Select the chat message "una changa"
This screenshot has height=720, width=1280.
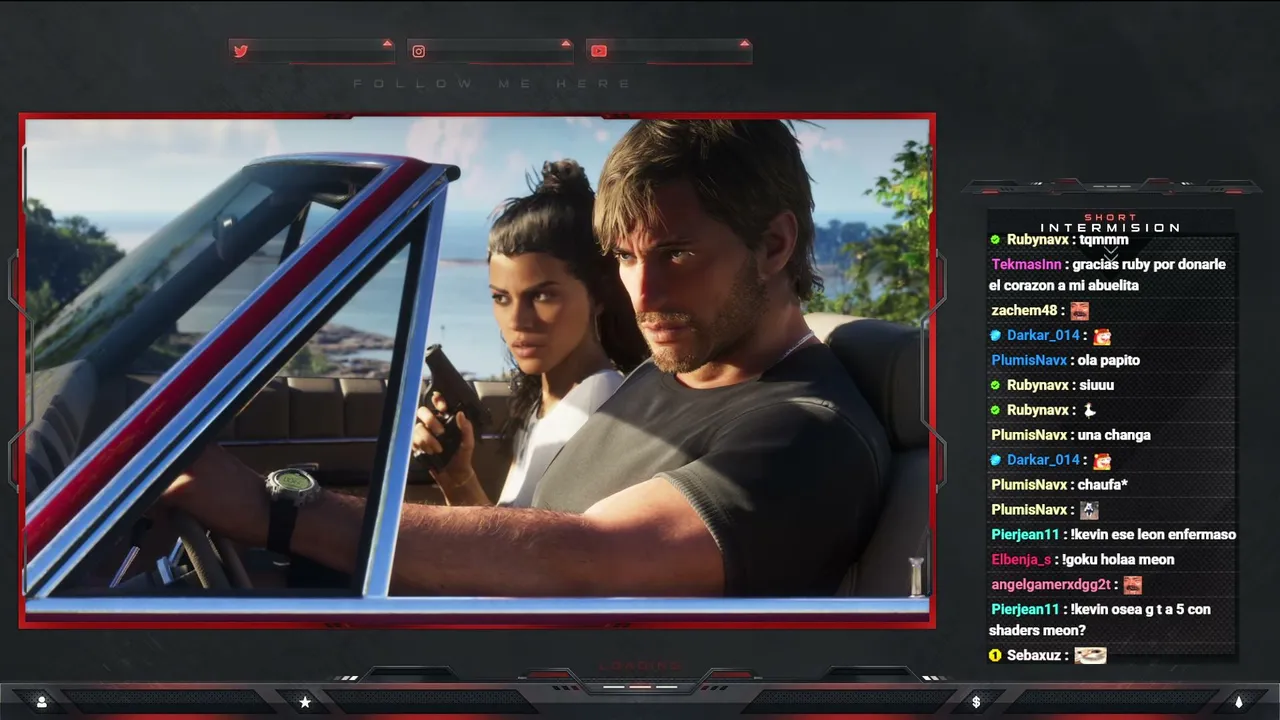[x=1114, y=435]
